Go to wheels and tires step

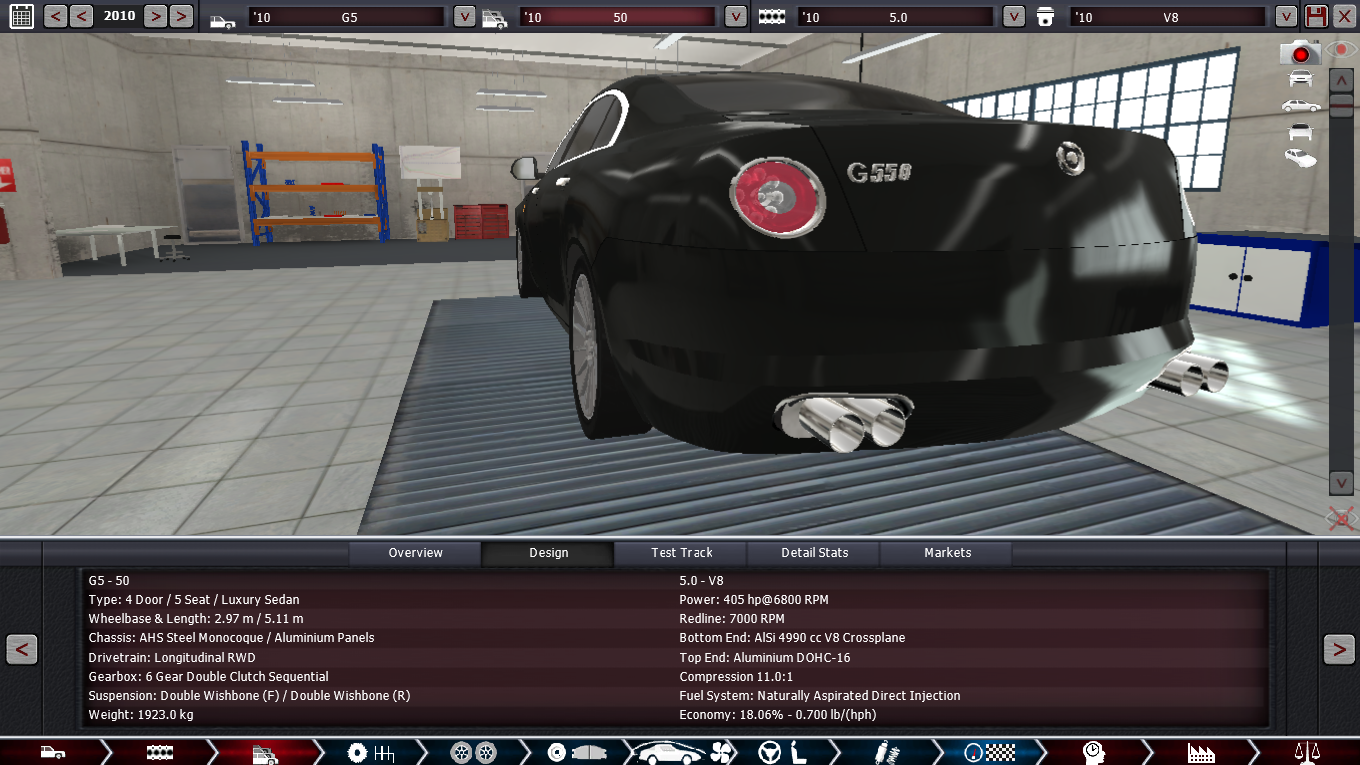click(x=473, y=752)
